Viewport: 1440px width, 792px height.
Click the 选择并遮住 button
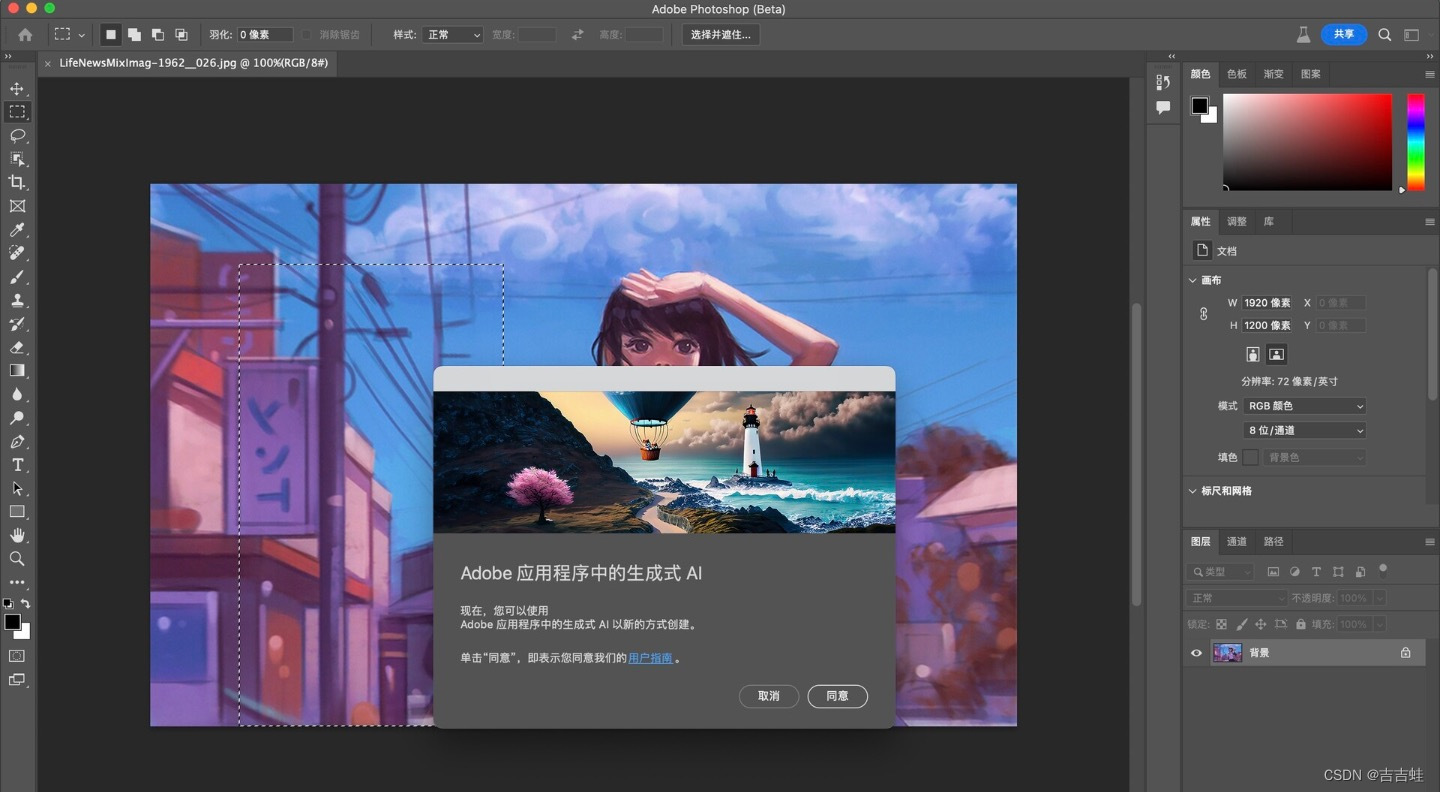tap(721, 34)
